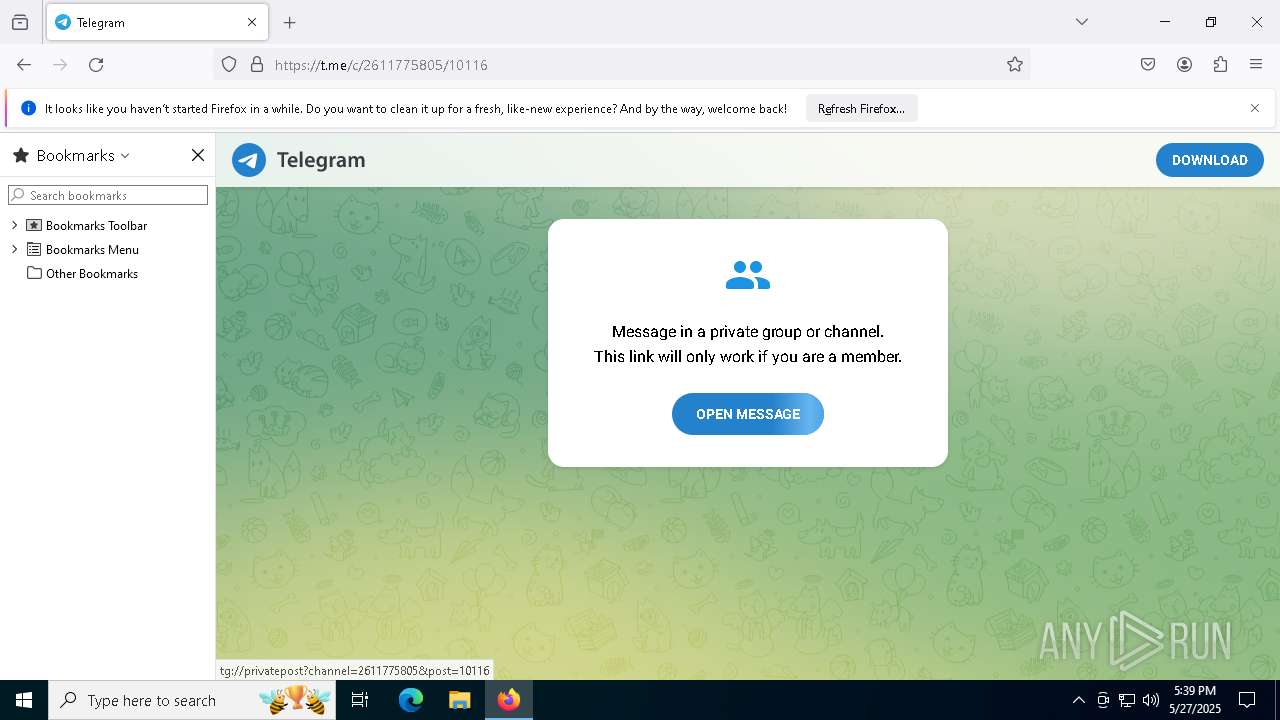Restore down the Firefox window
The width and height of the screenshot is (1280, 720).
point(1211,22)
